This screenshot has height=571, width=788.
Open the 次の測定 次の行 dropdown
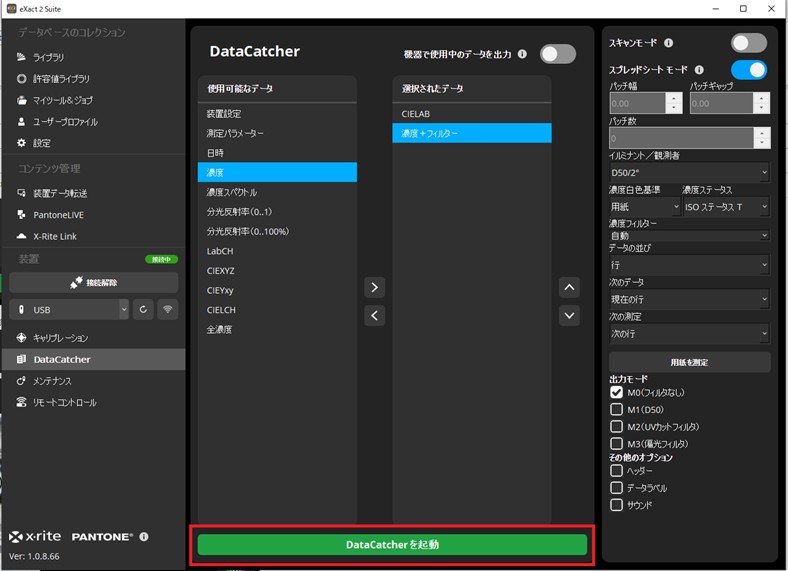point(689,333)
